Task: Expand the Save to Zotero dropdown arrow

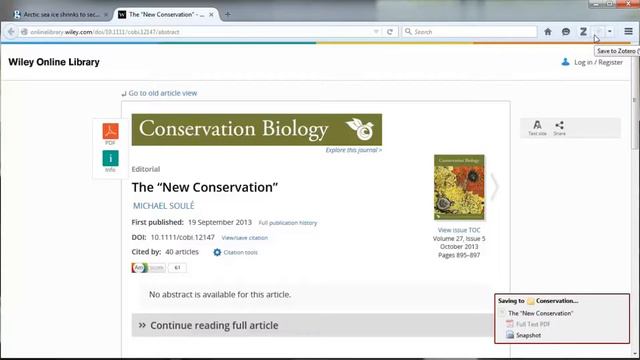Action: [609, 31]
